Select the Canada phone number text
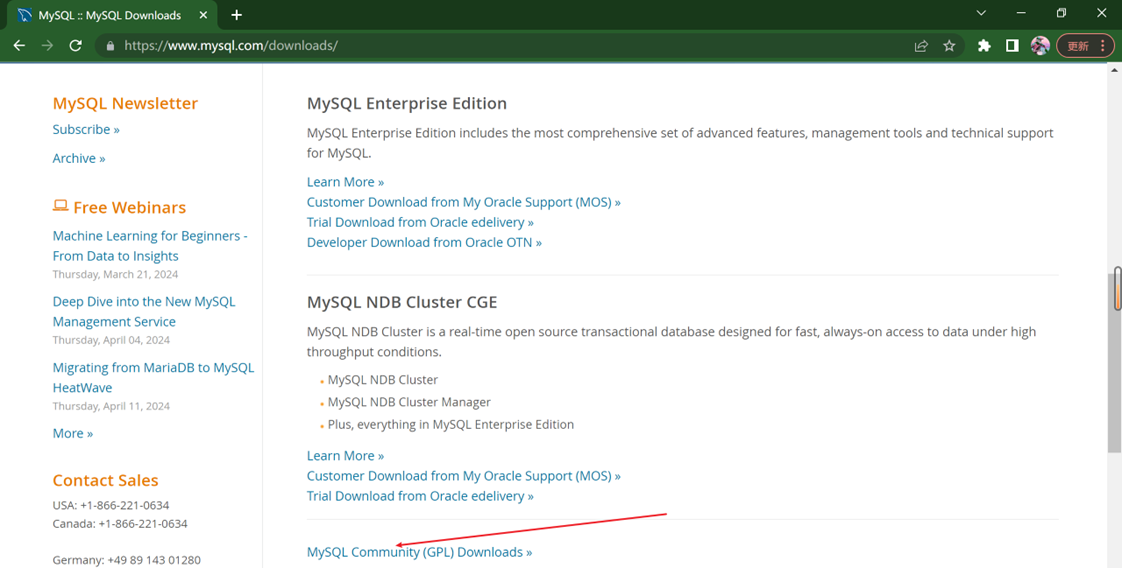Screen dimensions: 1122x568 coord(119,524)
